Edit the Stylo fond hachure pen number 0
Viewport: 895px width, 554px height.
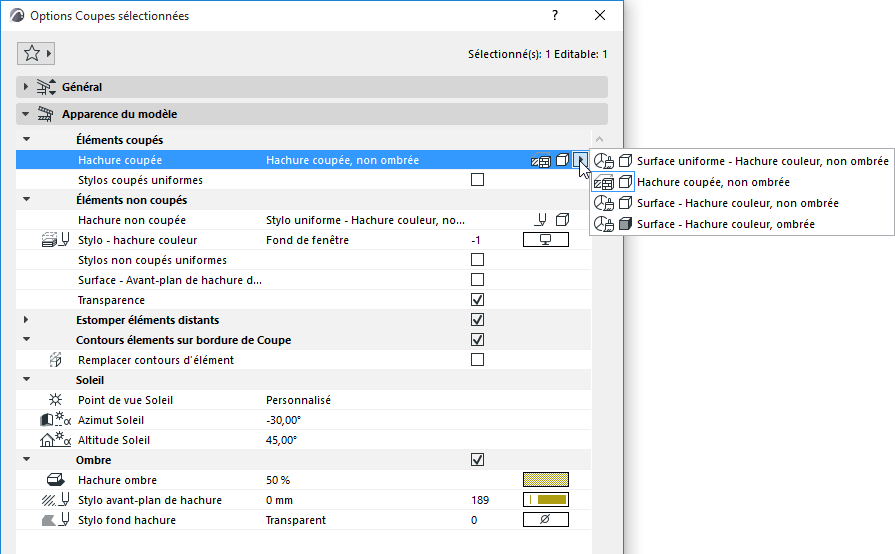point(474,520)
